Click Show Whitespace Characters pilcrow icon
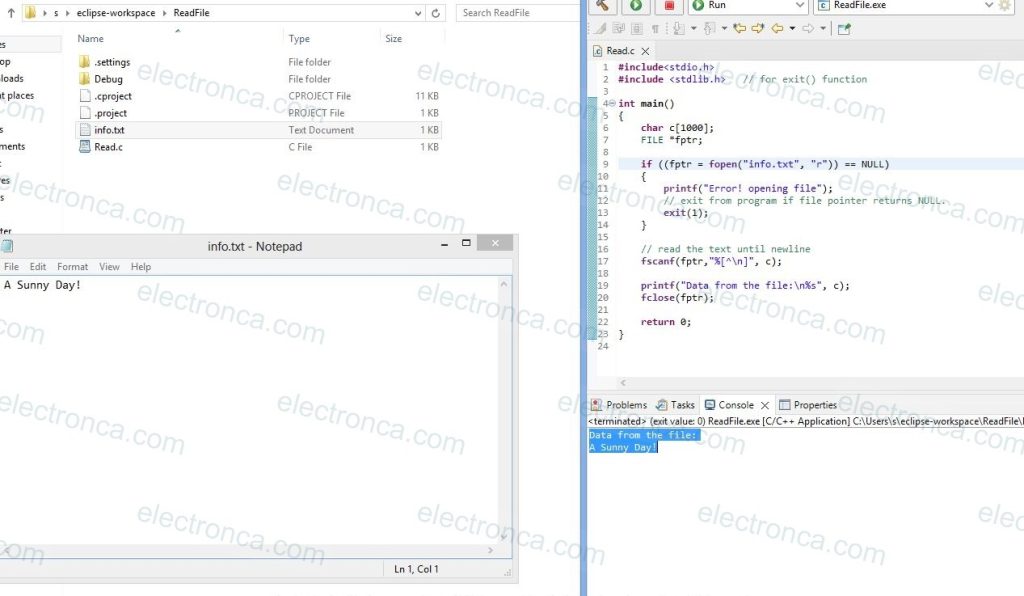 point(654,28)
